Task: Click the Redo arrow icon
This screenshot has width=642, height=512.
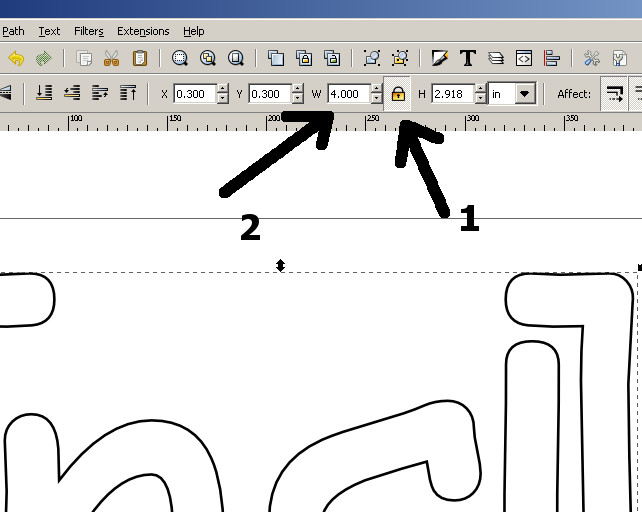Action: [43, 59]
